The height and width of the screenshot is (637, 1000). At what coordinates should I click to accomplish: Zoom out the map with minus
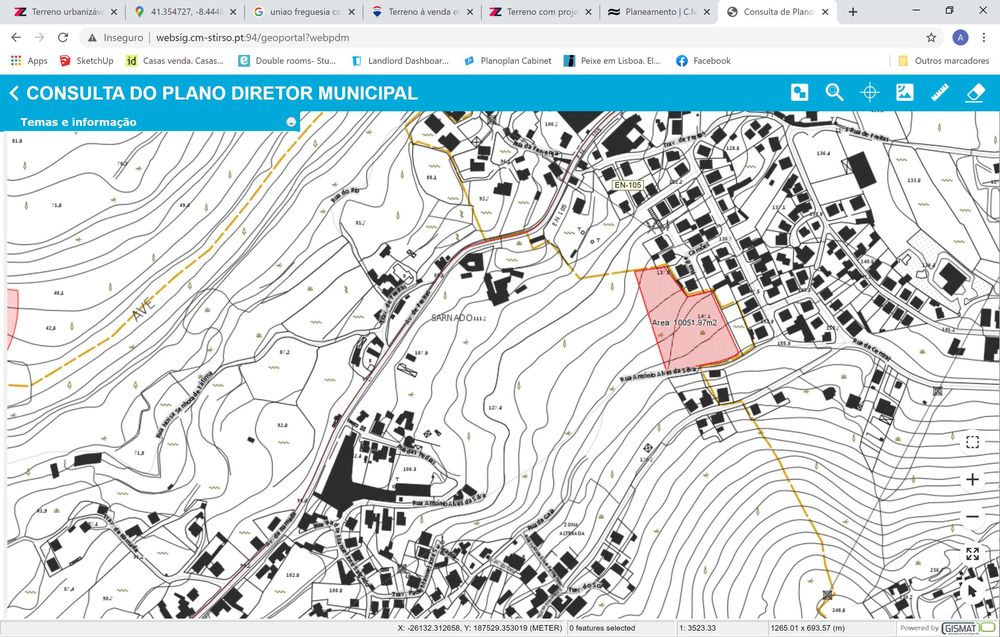click(x=972, y=516)
